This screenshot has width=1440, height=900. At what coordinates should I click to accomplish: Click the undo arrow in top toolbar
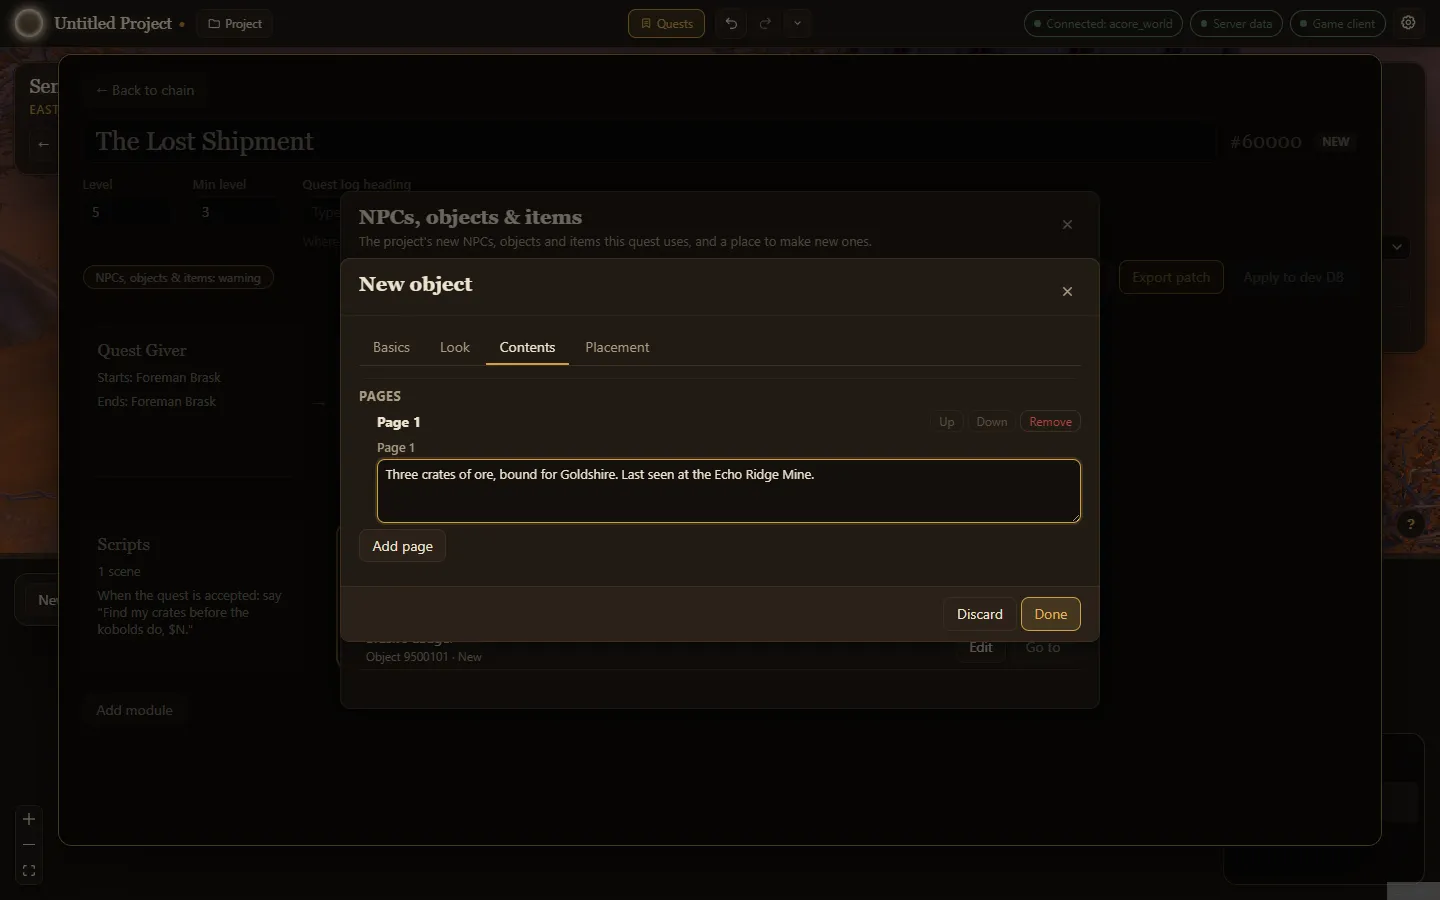pyautogui.click(x=731, y=23)
